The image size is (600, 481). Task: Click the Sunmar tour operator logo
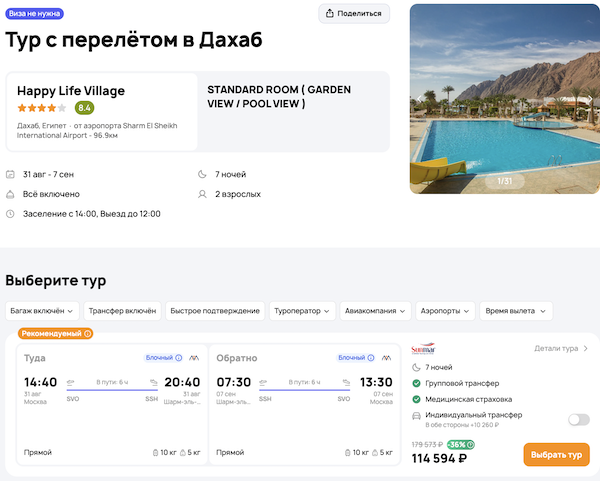[423, 349]
